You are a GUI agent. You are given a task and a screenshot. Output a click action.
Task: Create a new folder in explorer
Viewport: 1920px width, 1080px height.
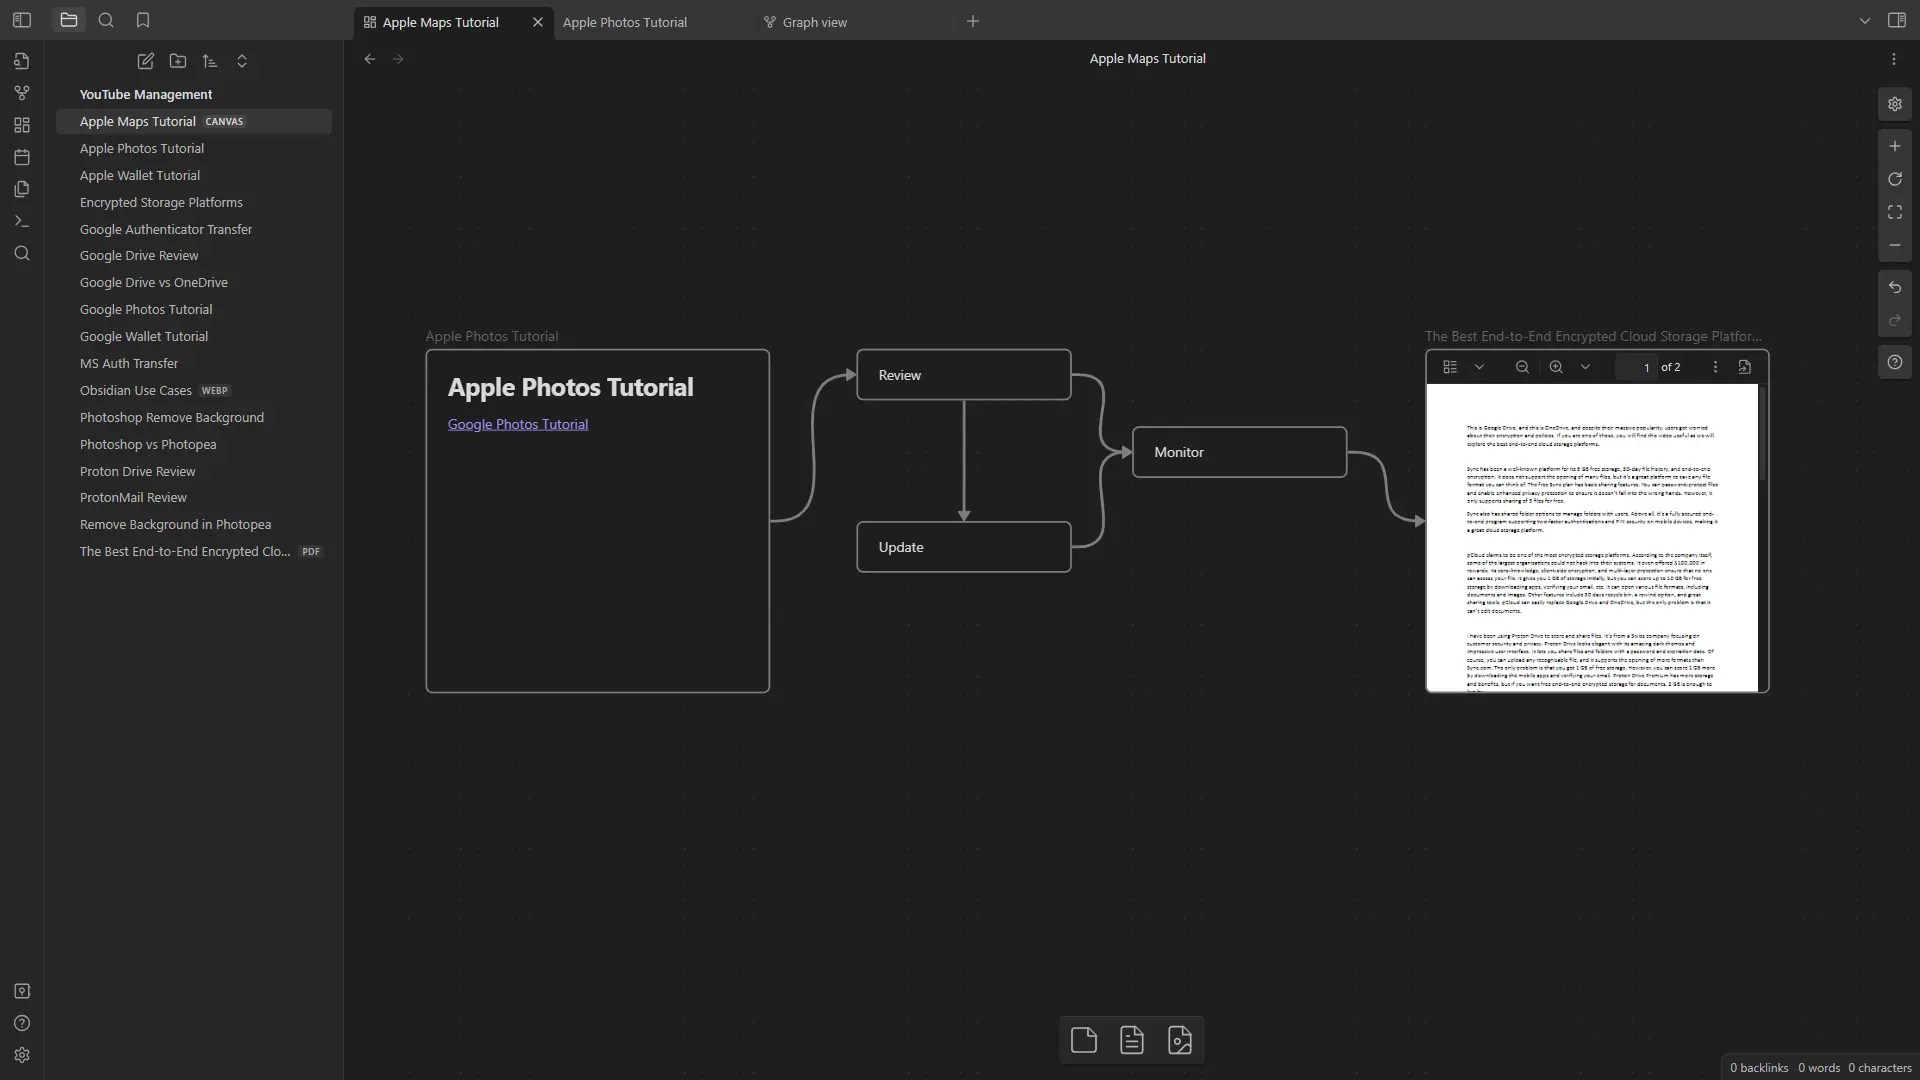[x=178, y=61]
